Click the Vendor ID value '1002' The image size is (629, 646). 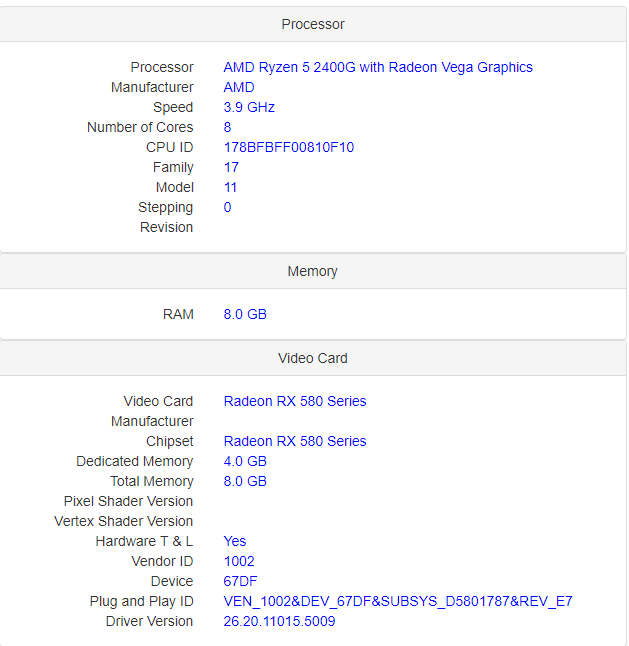[239, 561]
